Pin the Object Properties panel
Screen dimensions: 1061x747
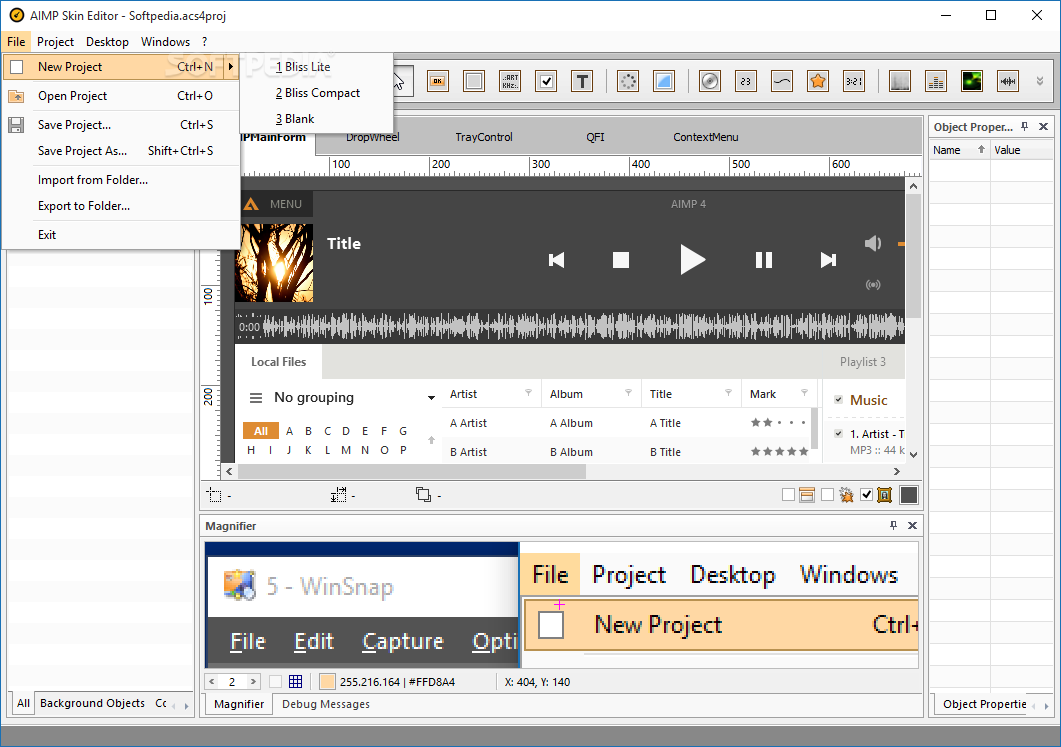[1024, 127]
